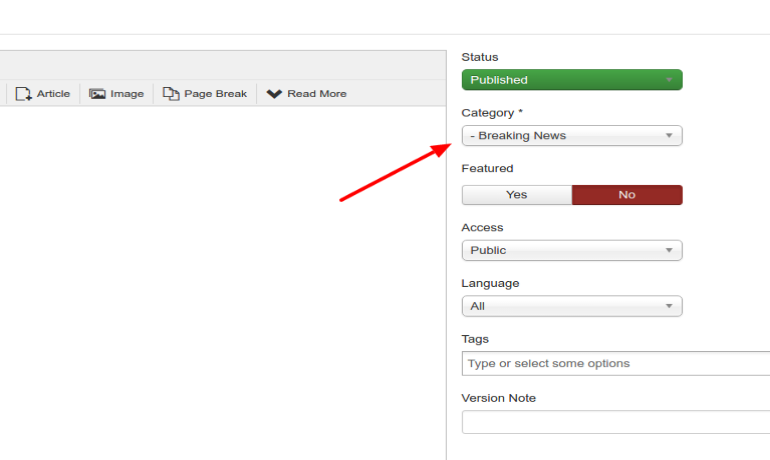
Task: Click the Status label
Action: [480, 57]
